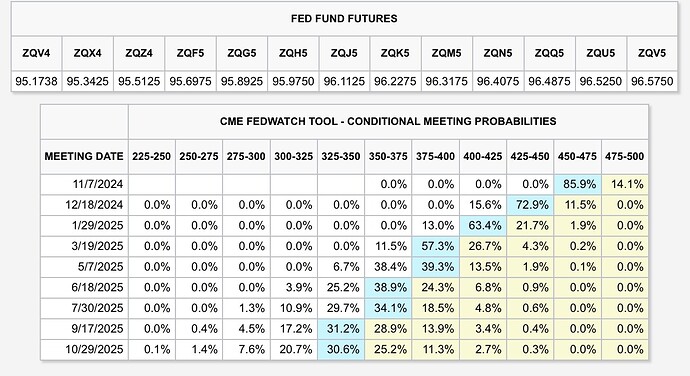Screen dimensions: 690x376
Task: Select the 30.6% cell in 10/29/2025 row
Action: coord(341,350)
